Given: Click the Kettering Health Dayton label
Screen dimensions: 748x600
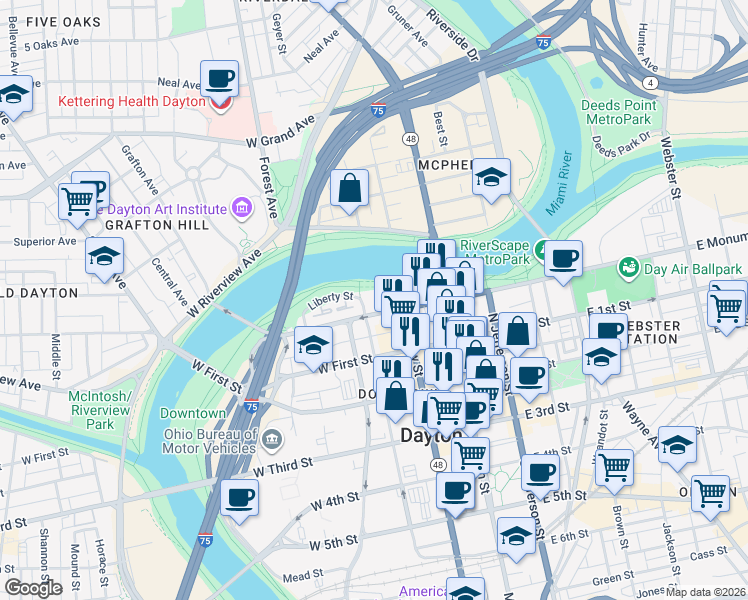Looking at the screenshot, I should [x=132, y=102].
